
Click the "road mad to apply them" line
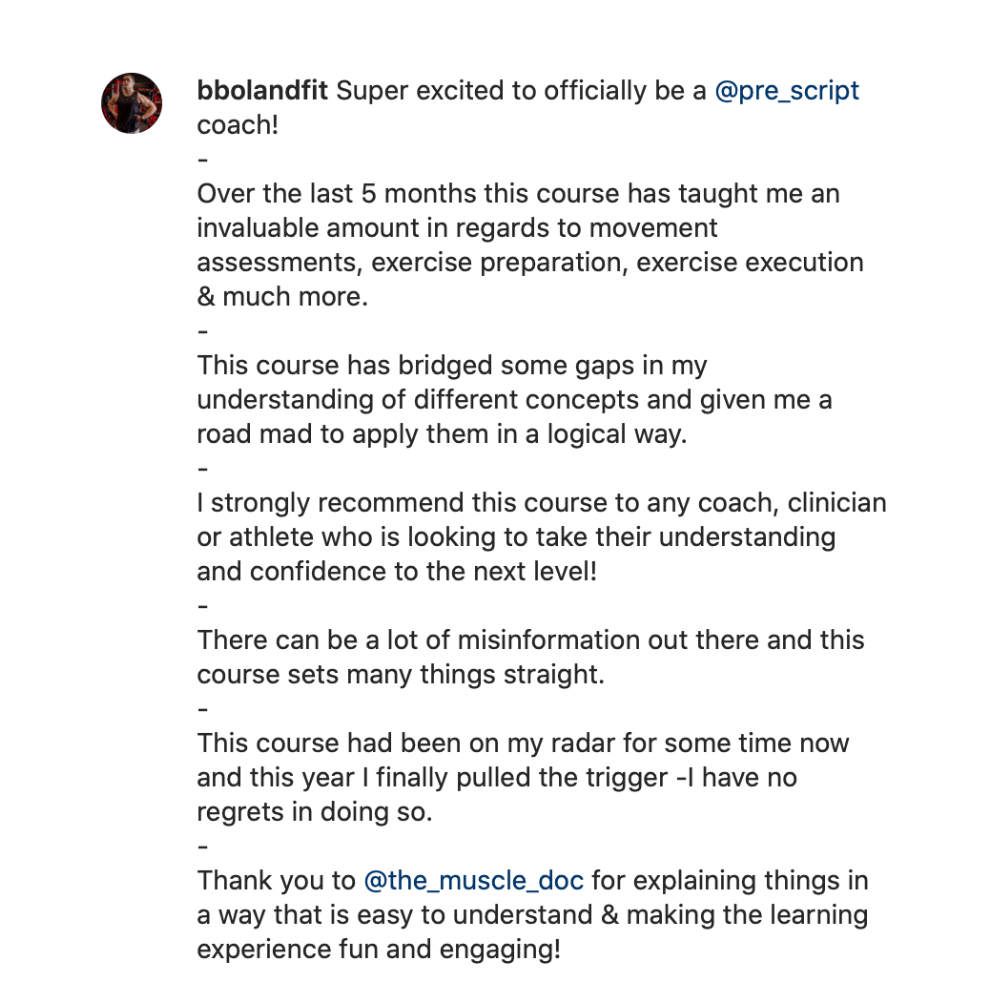click(442, 435)
